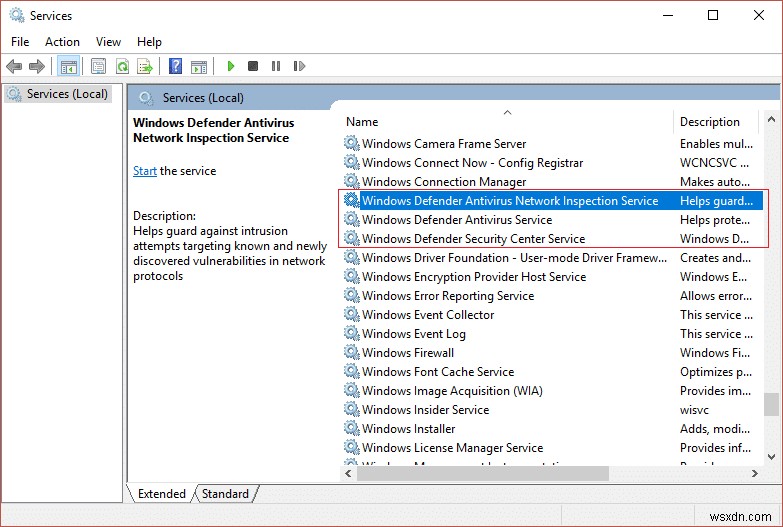
Task: Click the Restart Service toolbar icon
Action: pos(299,66)
